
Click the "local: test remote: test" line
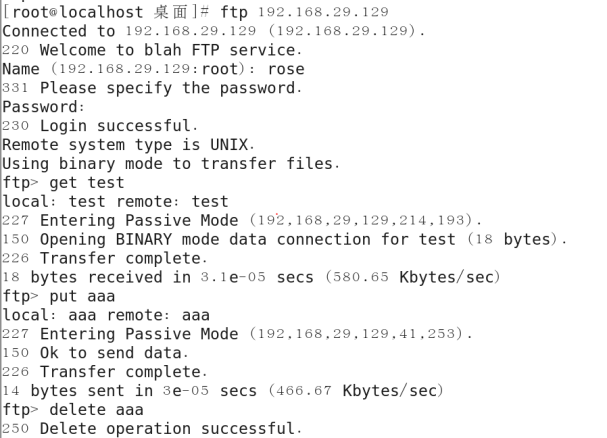click(x=115, y=202)
